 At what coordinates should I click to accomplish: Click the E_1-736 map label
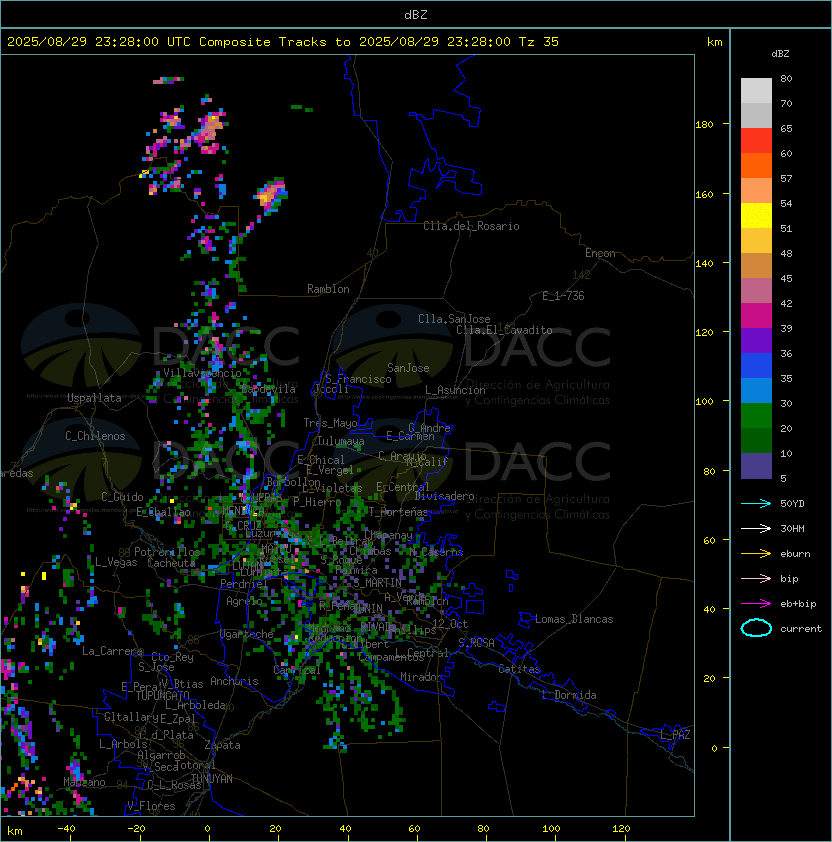[563, 296]
